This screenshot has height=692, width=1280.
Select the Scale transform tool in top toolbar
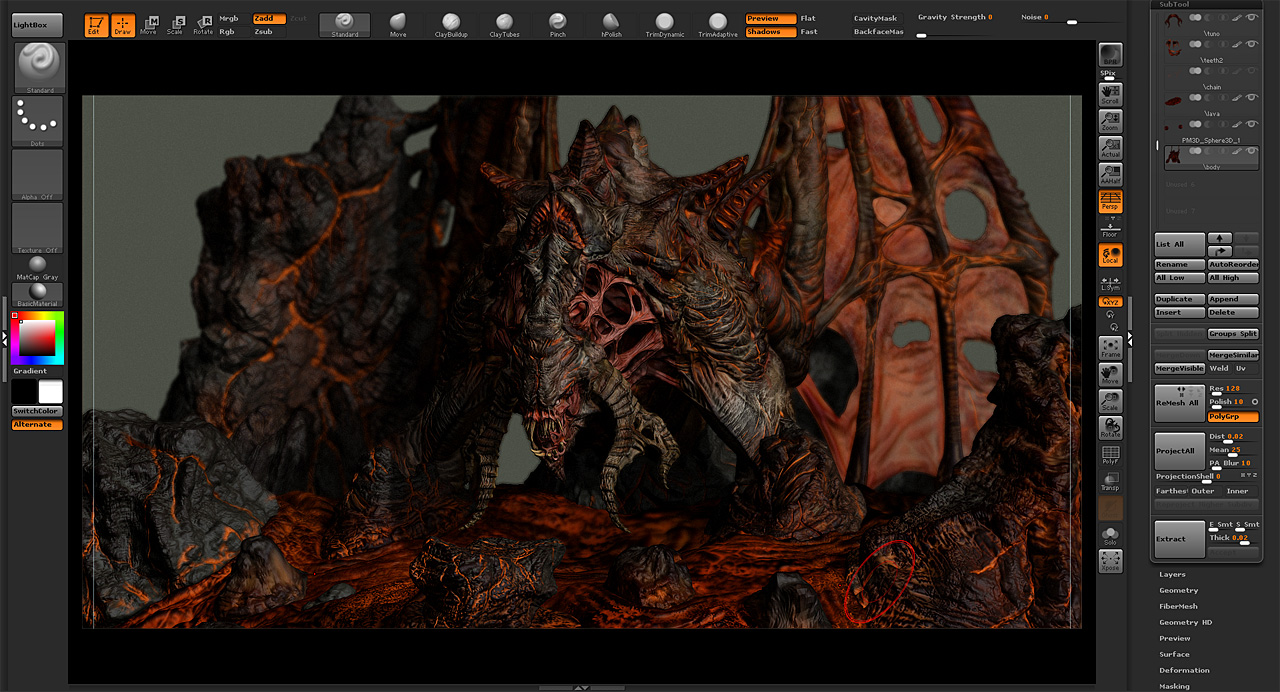coord(176,25)
